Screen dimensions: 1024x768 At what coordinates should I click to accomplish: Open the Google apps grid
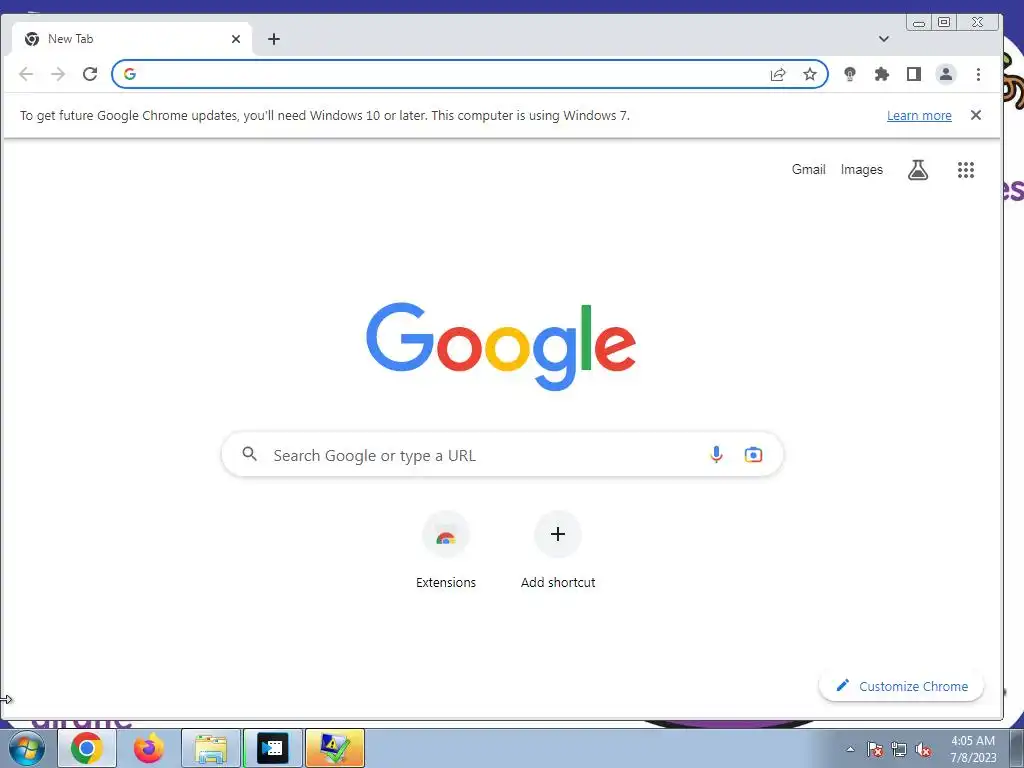[966, 170]
